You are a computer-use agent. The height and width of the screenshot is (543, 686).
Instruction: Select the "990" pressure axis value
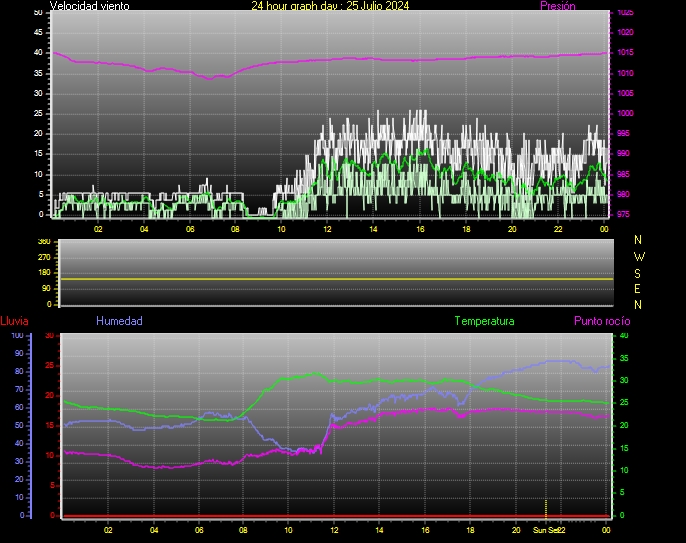[x=623, y=154]
